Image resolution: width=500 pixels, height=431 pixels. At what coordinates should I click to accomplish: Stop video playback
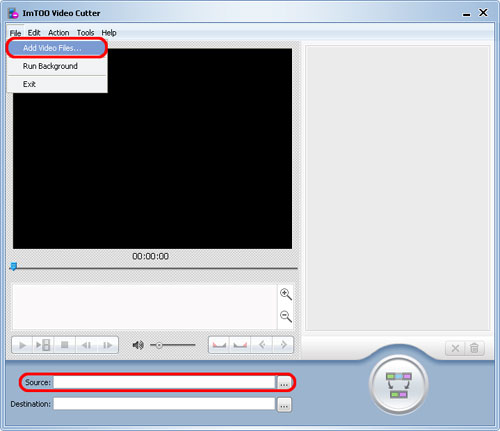(64, 345)
